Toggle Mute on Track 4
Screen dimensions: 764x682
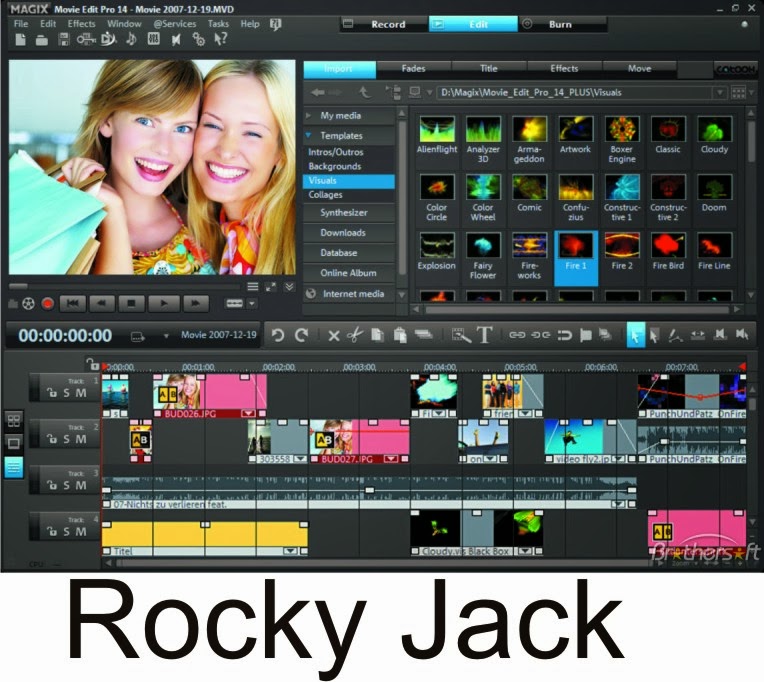tap(81, 532)
